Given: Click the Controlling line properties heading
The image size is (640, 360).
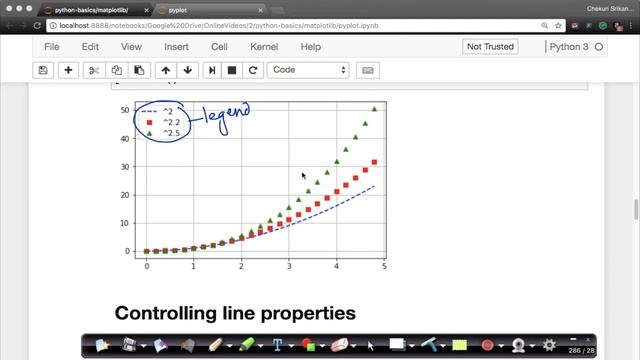Looking at the screenshot, I should 235,313.
